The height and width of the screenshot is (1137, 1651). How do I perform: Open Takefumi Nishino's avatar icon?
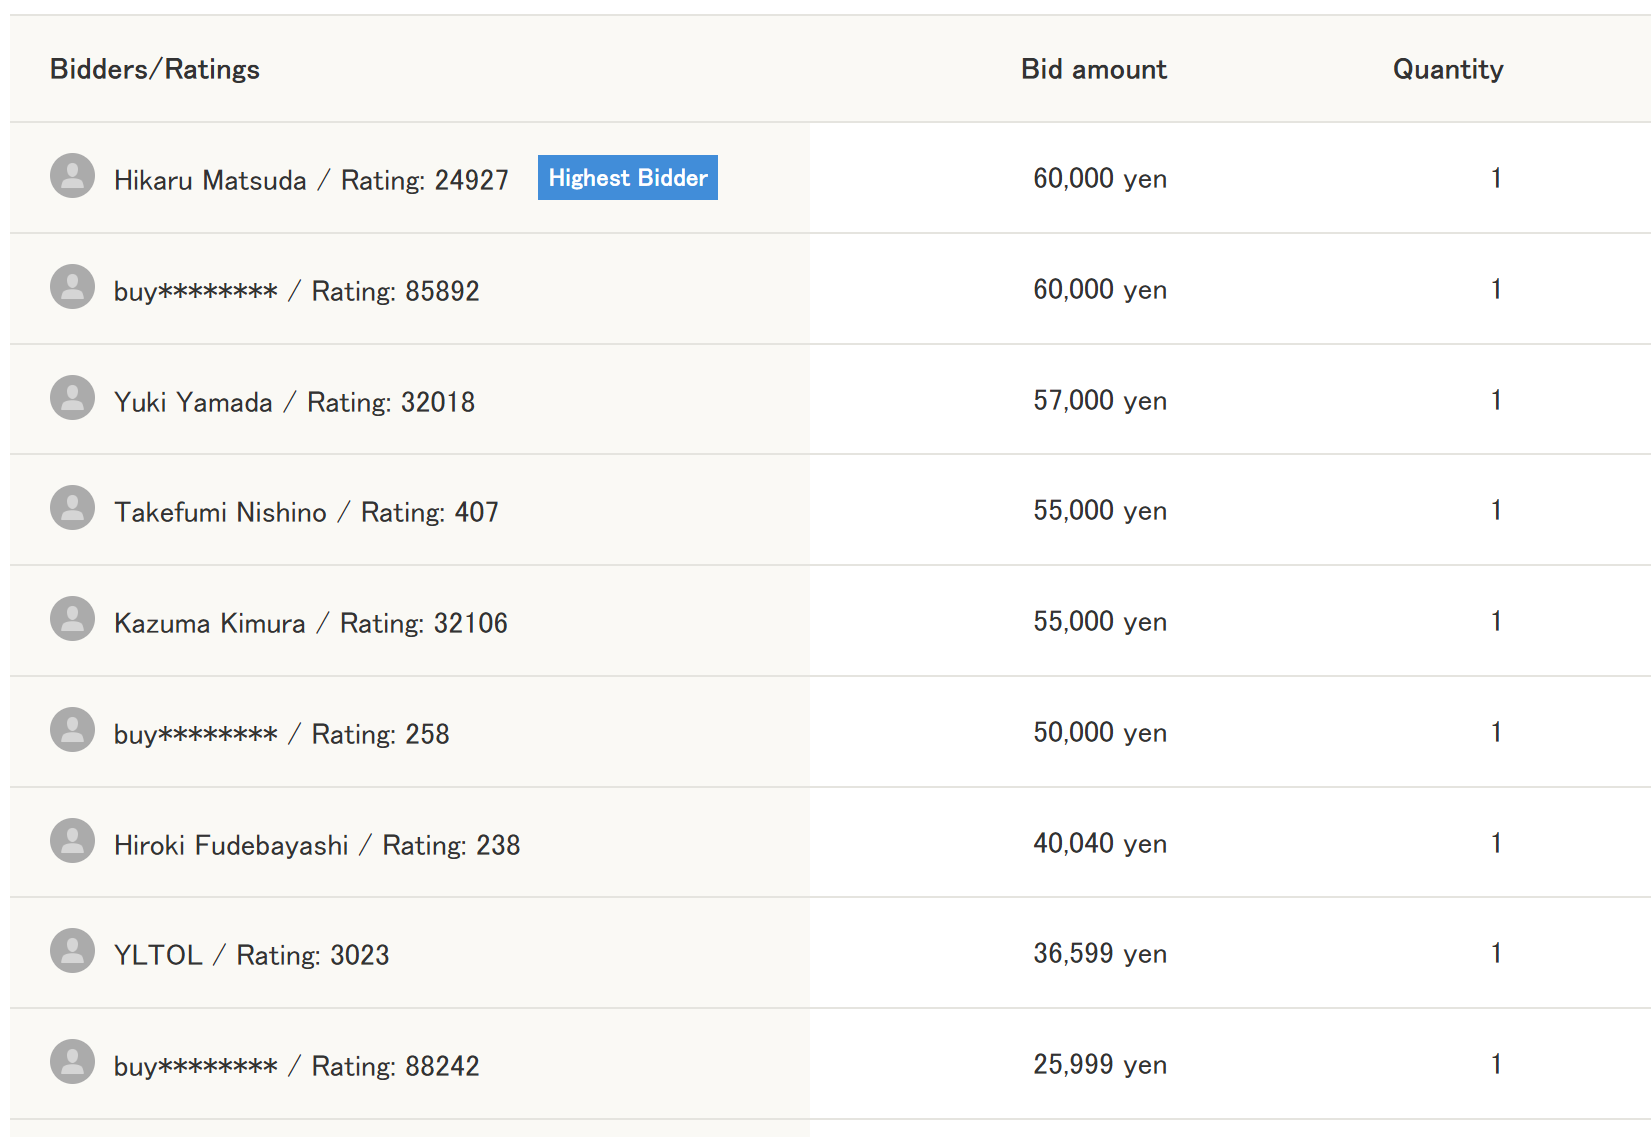(x=72, y=508)
